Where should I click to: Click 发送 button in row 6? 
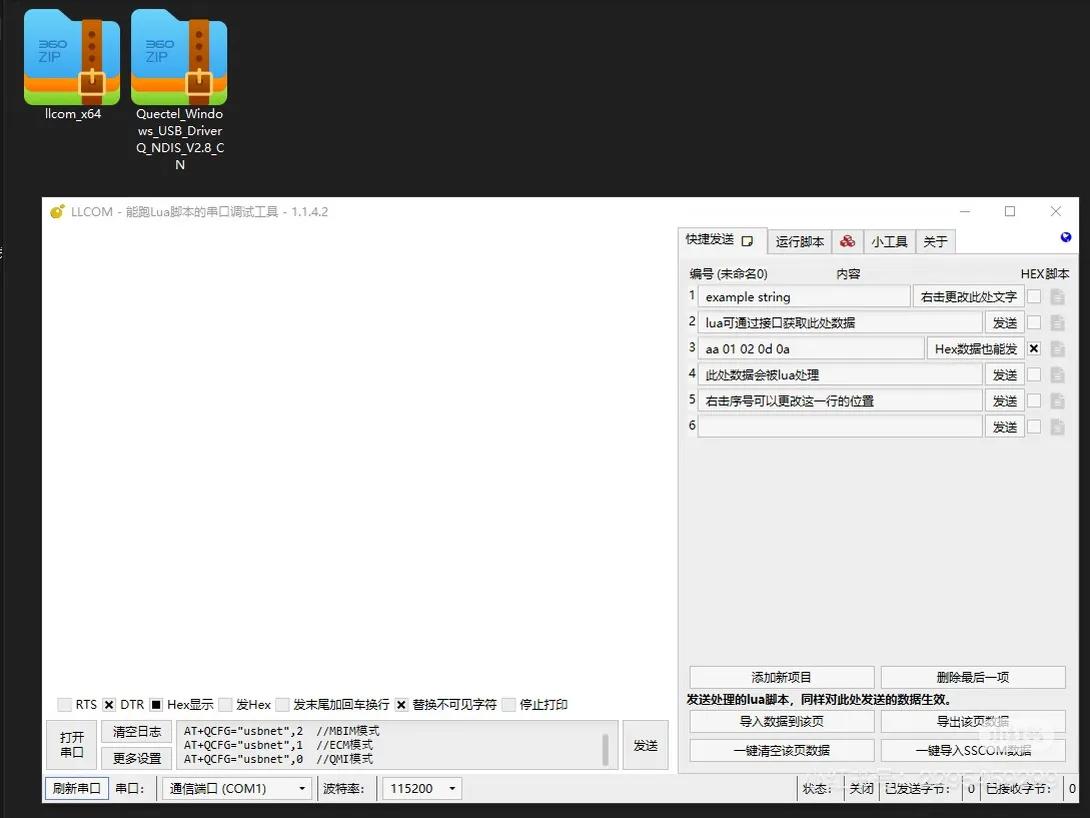coord(1004,427)
